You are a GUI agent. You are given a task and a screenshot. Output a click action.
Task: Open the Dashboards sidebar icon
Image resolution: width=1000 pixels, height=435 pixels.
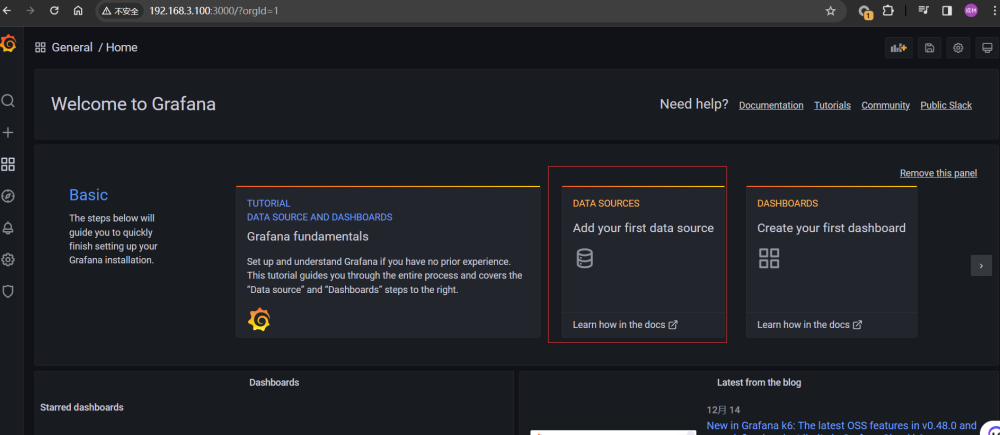pyautogui.click(x=8, y=165)
